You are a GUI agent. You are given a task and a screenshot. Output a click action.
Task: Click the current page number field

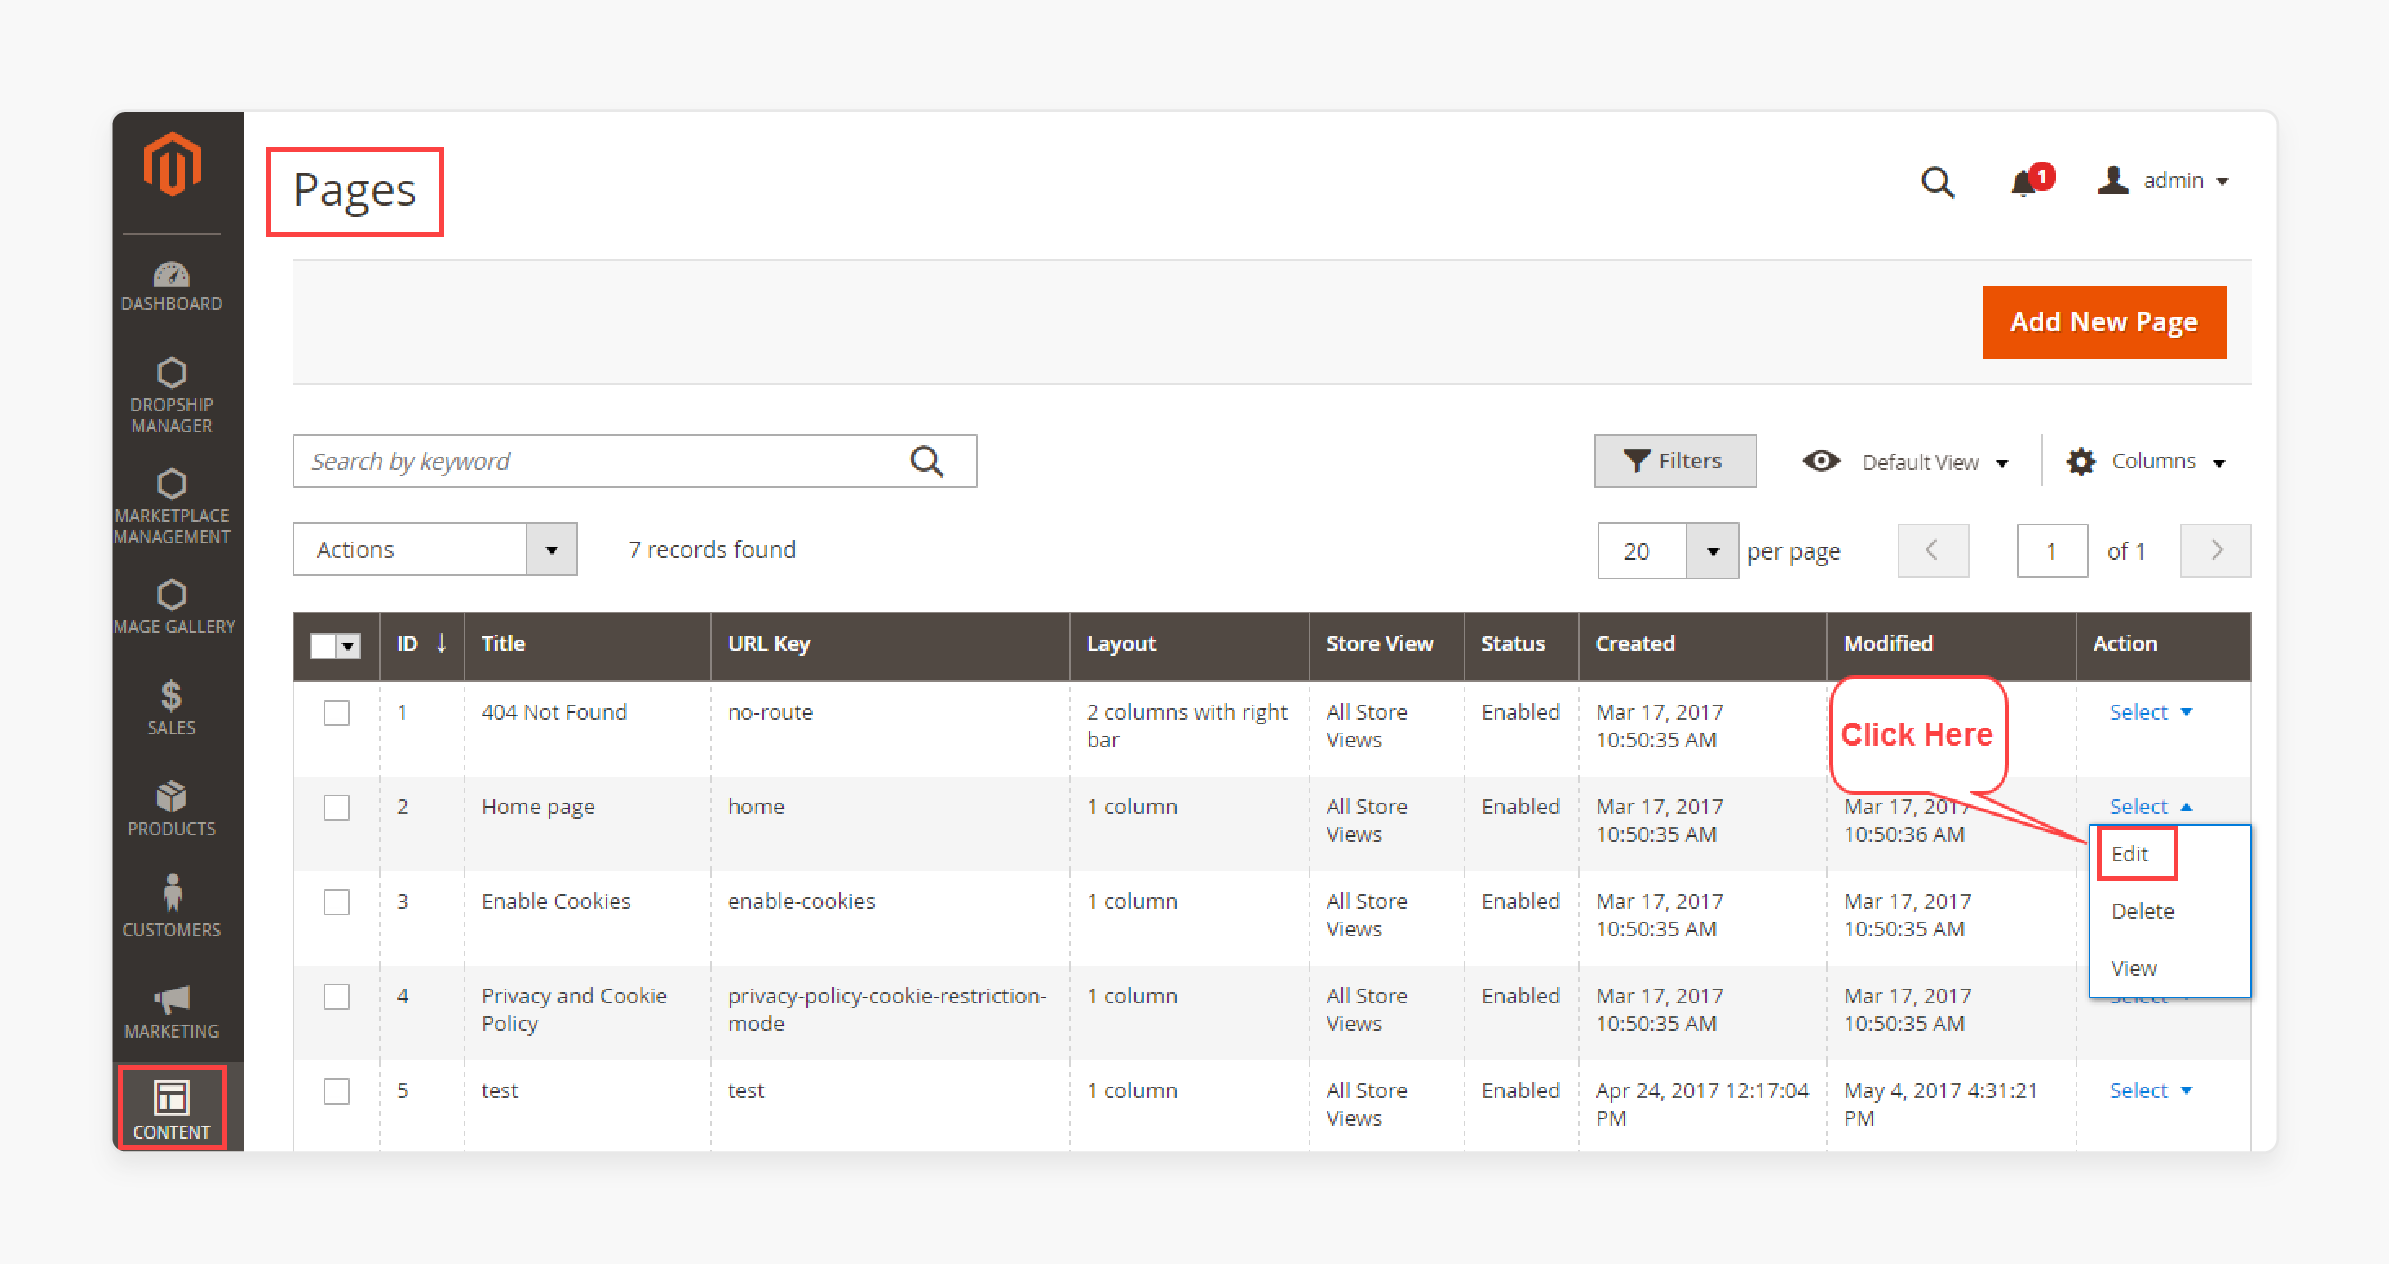coord(2052,551)
